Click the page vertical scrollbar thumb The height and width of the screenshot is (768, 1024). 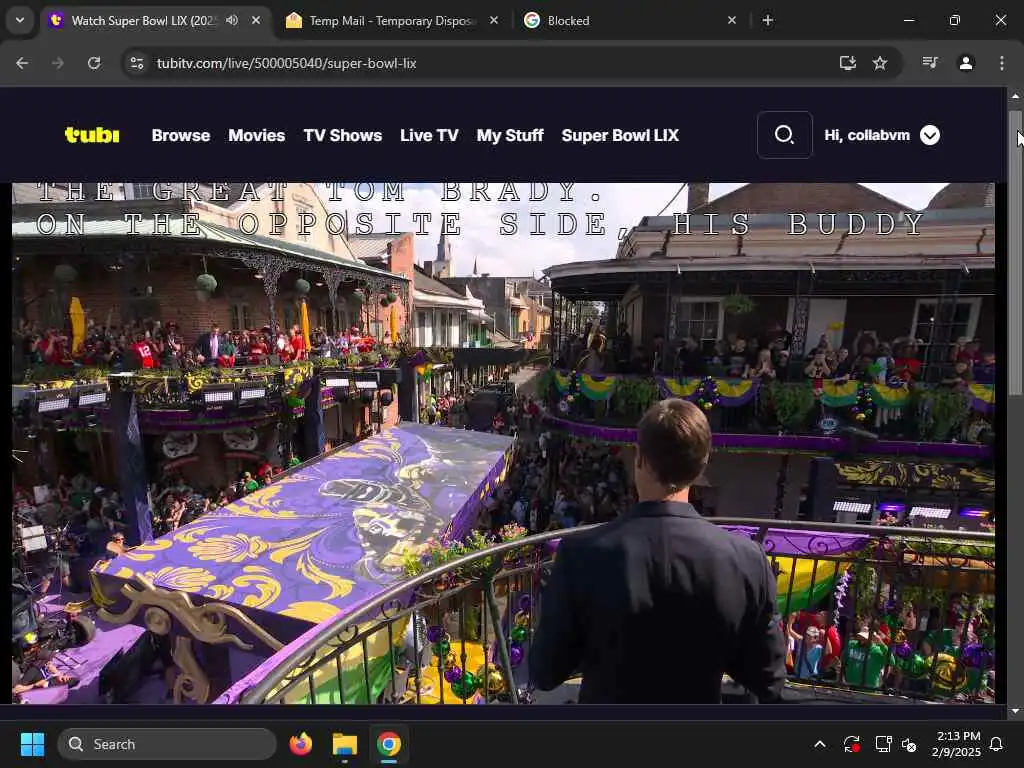(x=1015, y=253)
